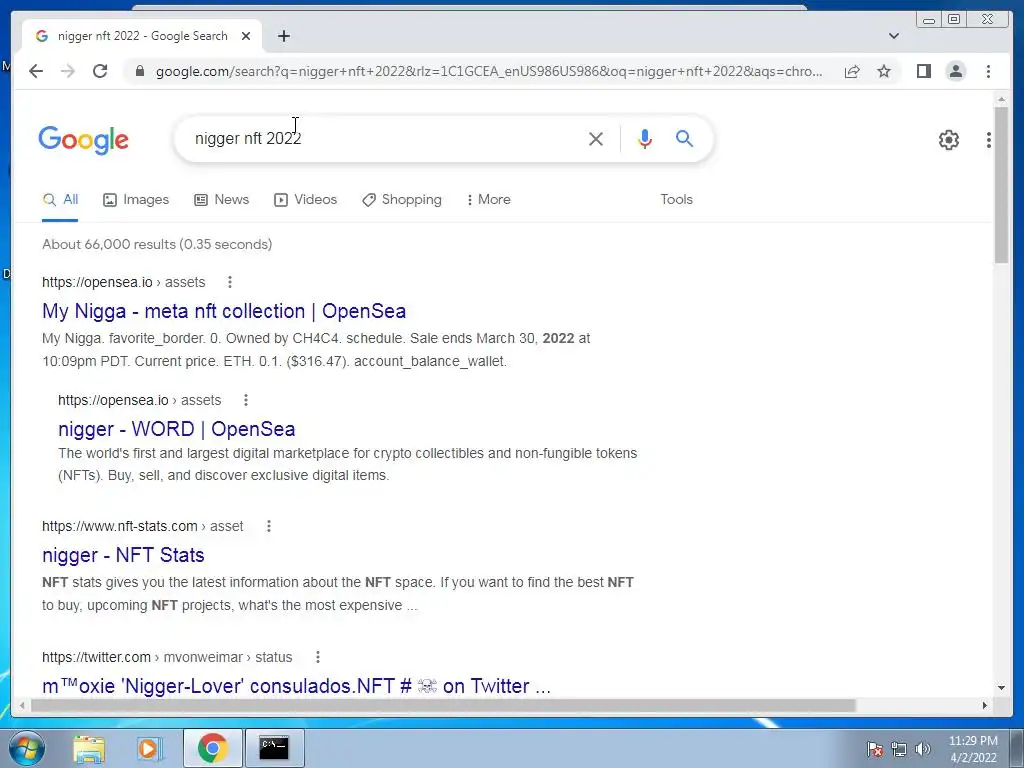Click the browser forward arrow

click(68, 71)
